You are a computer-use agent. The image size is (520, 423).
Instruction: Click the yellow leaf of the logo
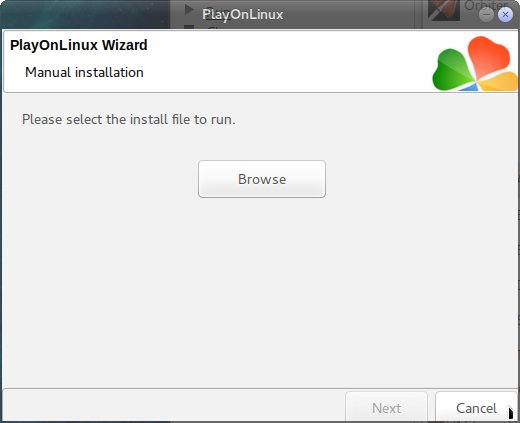(499, 81)
